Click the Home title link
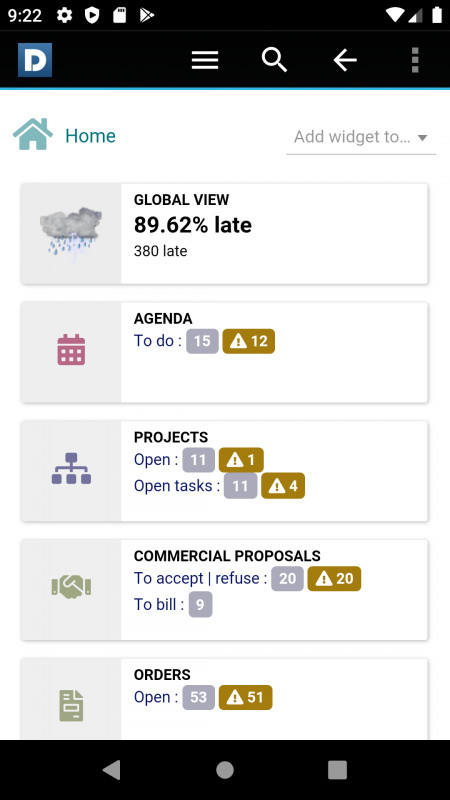This screenshot has height=800, width=450. 90,136
